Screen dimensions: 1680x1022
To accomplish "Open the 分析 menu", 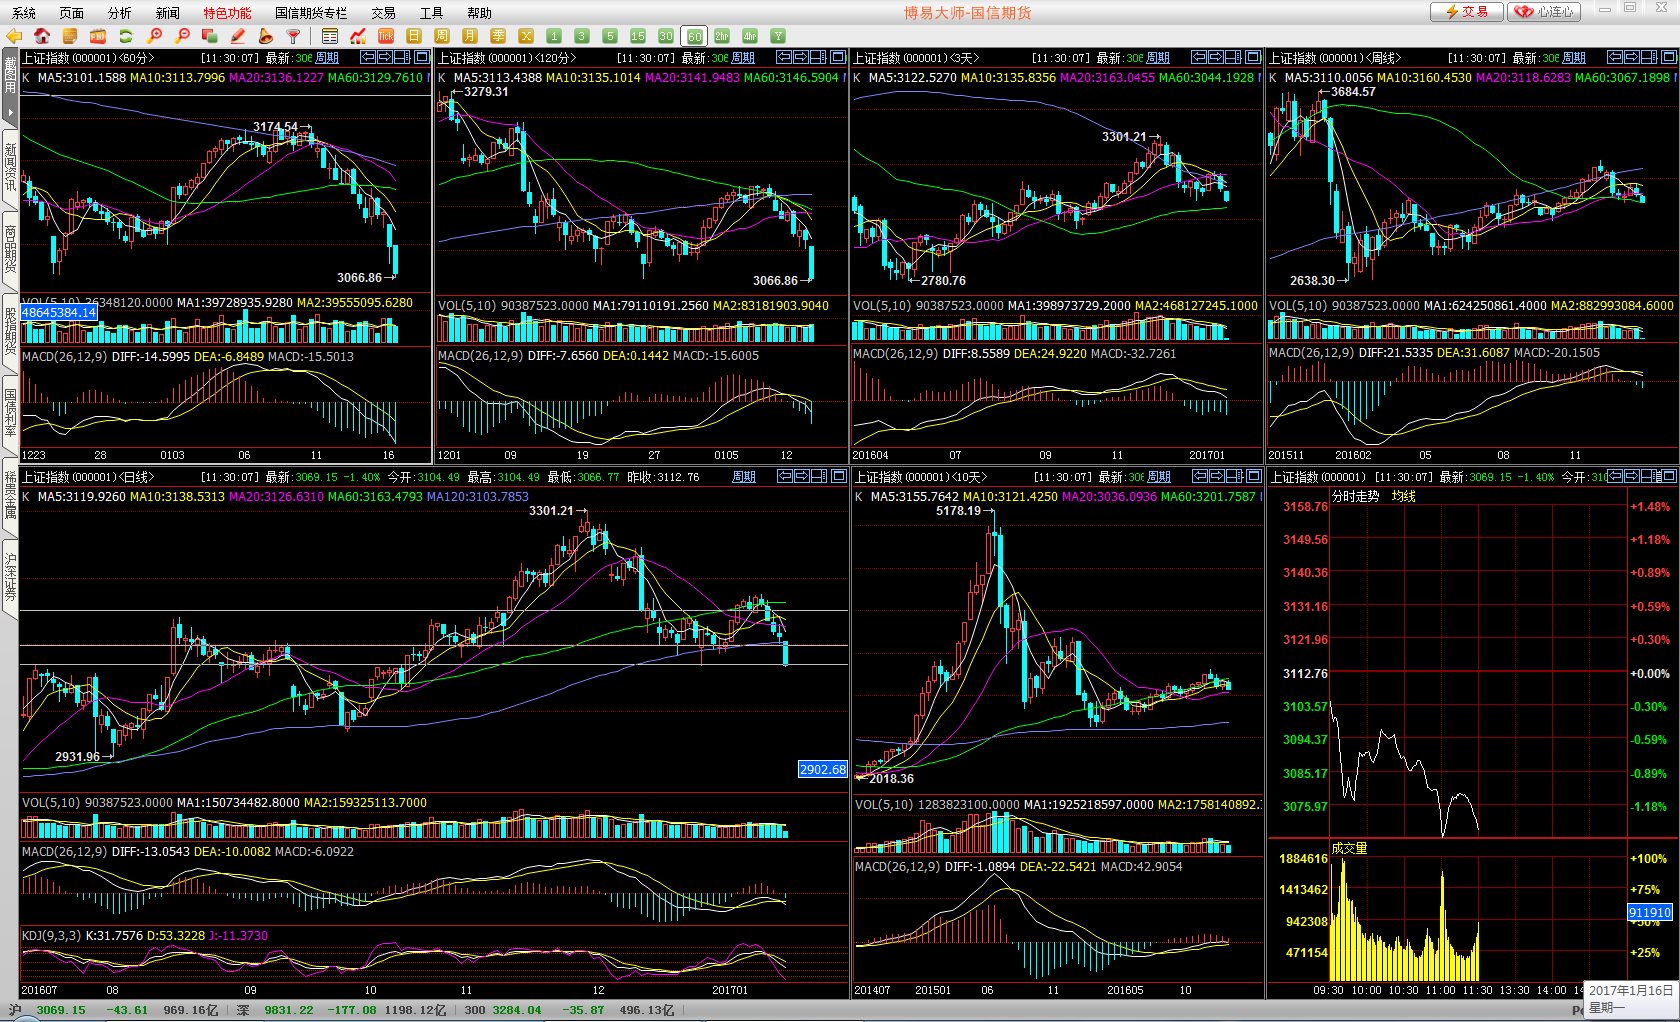I will [x=120, y=13].
